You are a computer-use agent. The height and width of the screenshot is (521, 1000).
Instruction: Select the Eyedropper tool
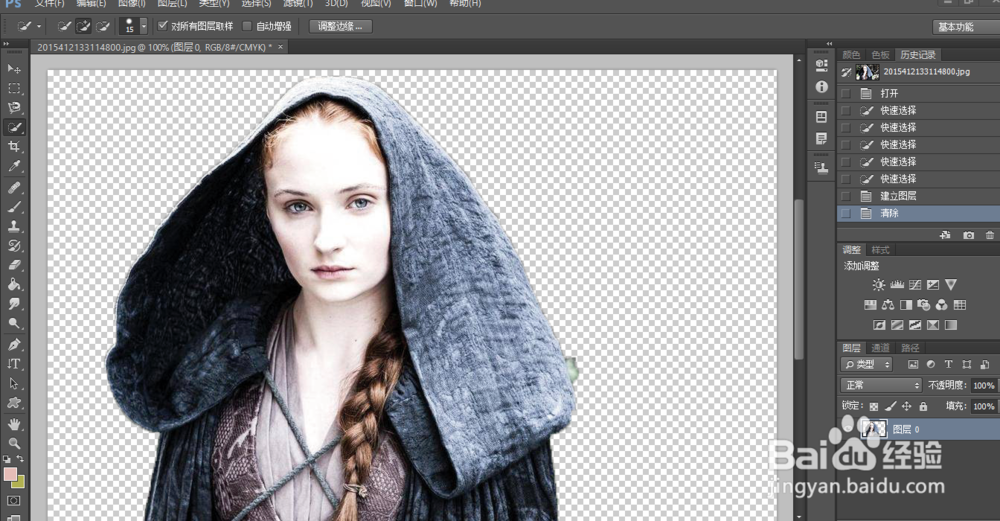tap(14, 166)
